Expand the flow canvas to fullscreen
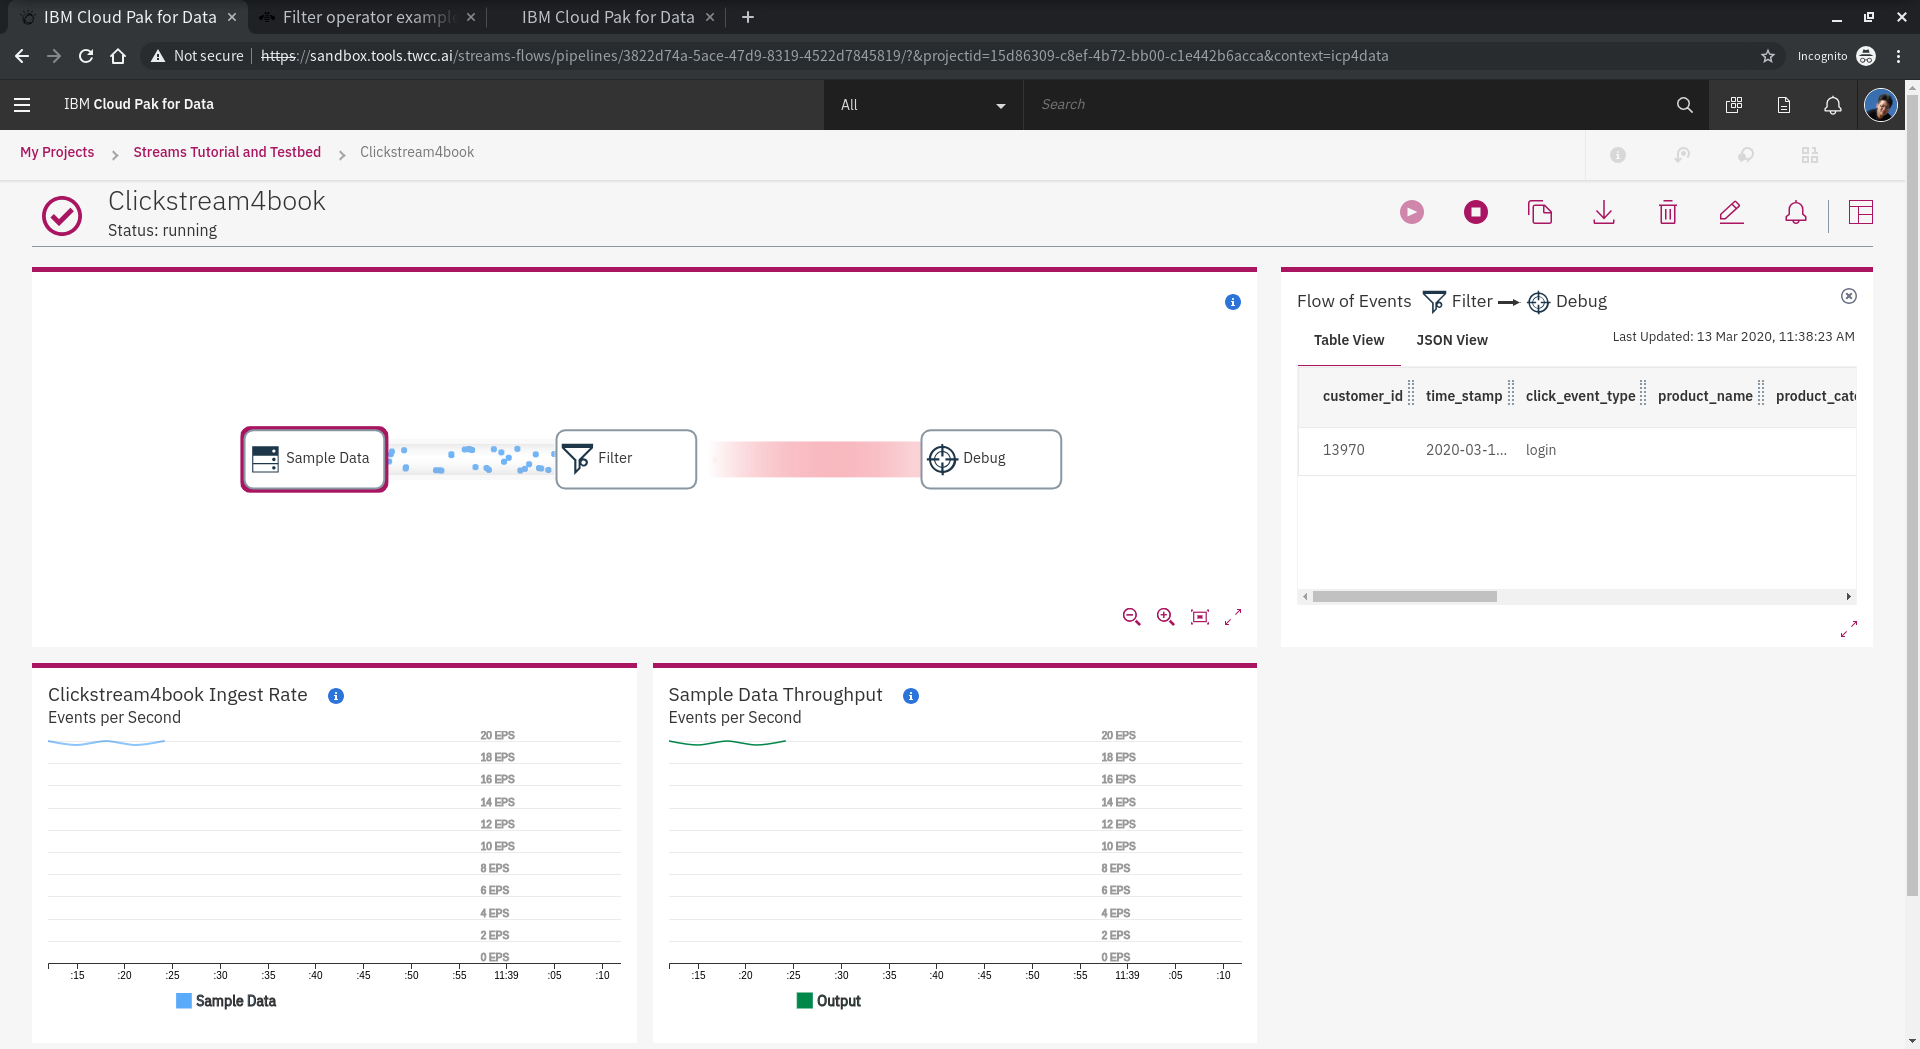 click(x=1233, y=617)
